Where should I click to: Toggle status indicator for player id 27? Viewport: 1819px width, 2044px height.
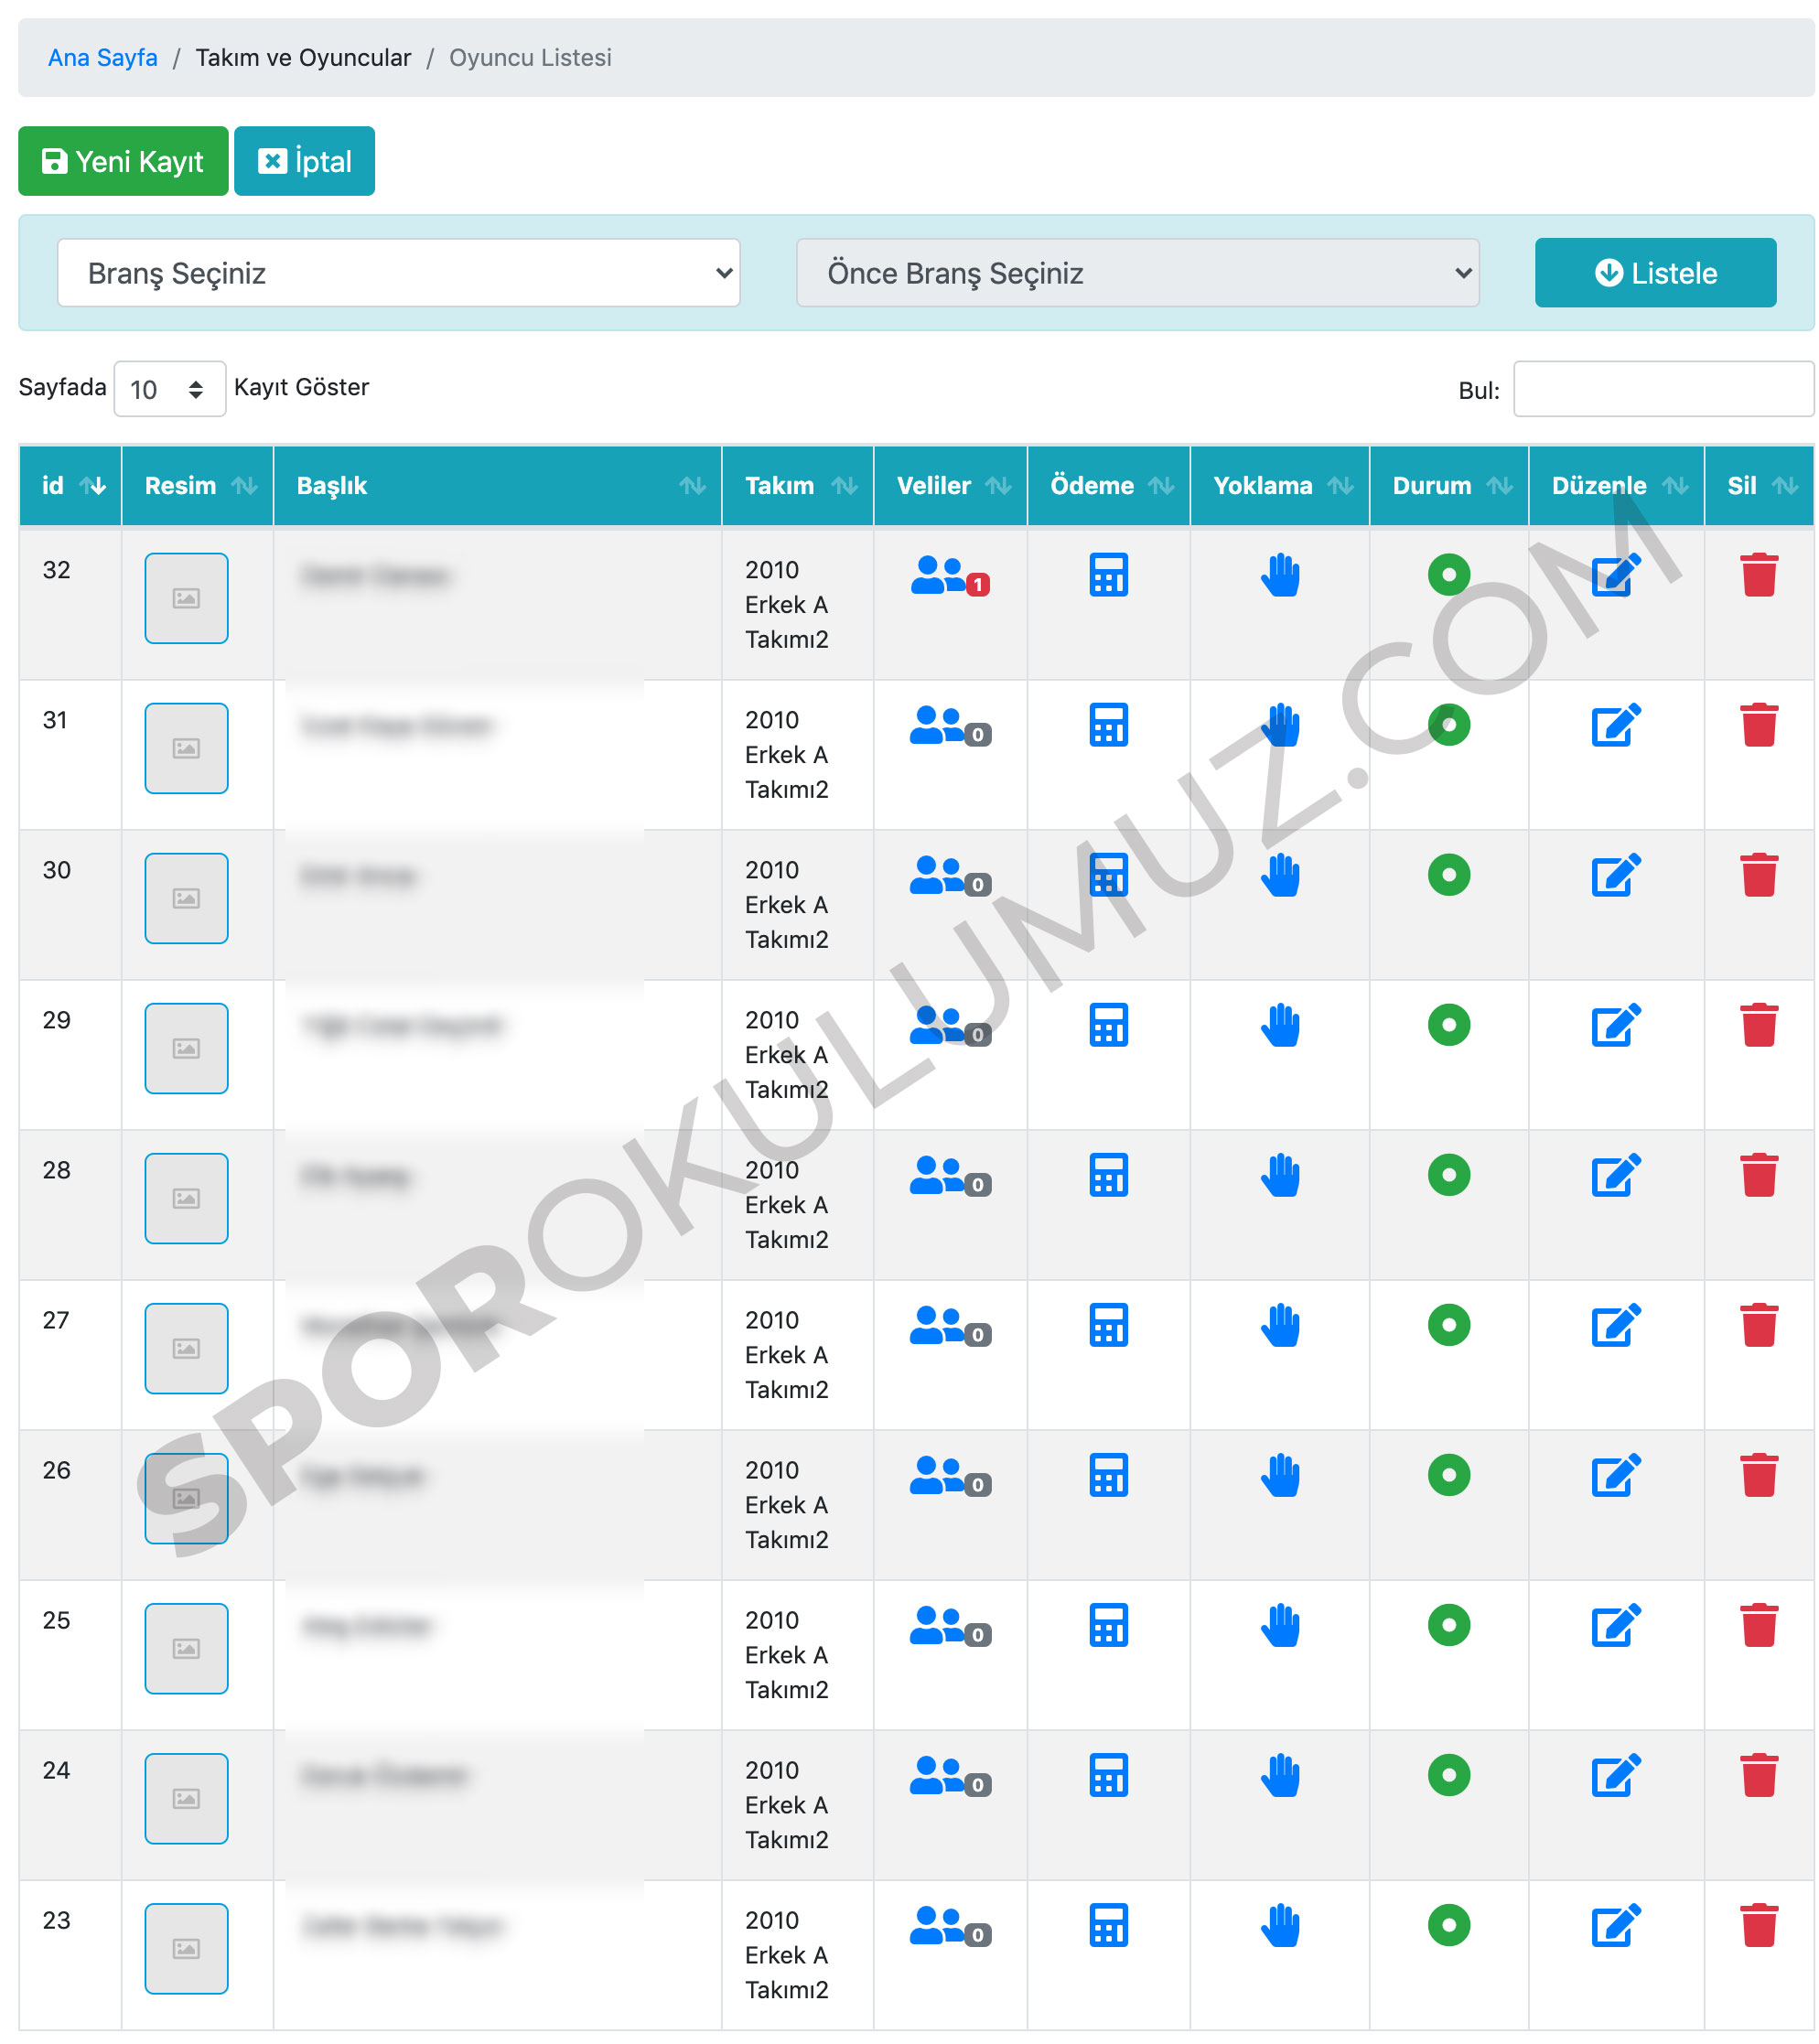coord(1448,1325)
